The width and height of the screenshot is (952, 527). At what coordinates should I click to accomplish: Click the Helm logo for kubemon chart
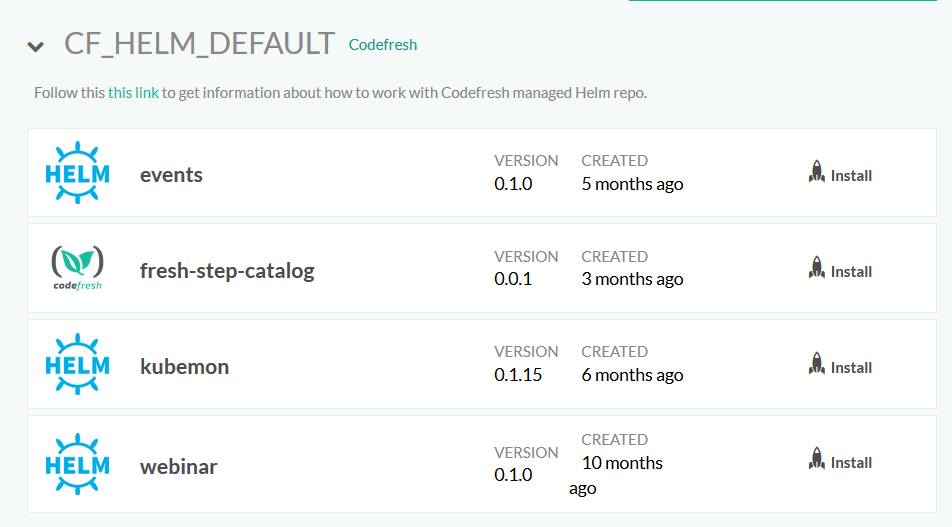click(78, 365)
